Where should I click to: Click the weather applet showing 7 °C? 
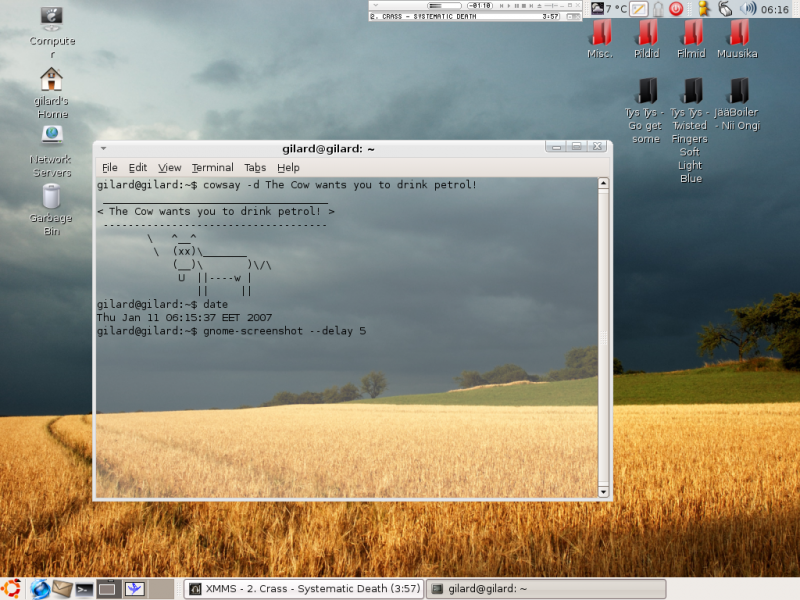[x=609, y=9]
